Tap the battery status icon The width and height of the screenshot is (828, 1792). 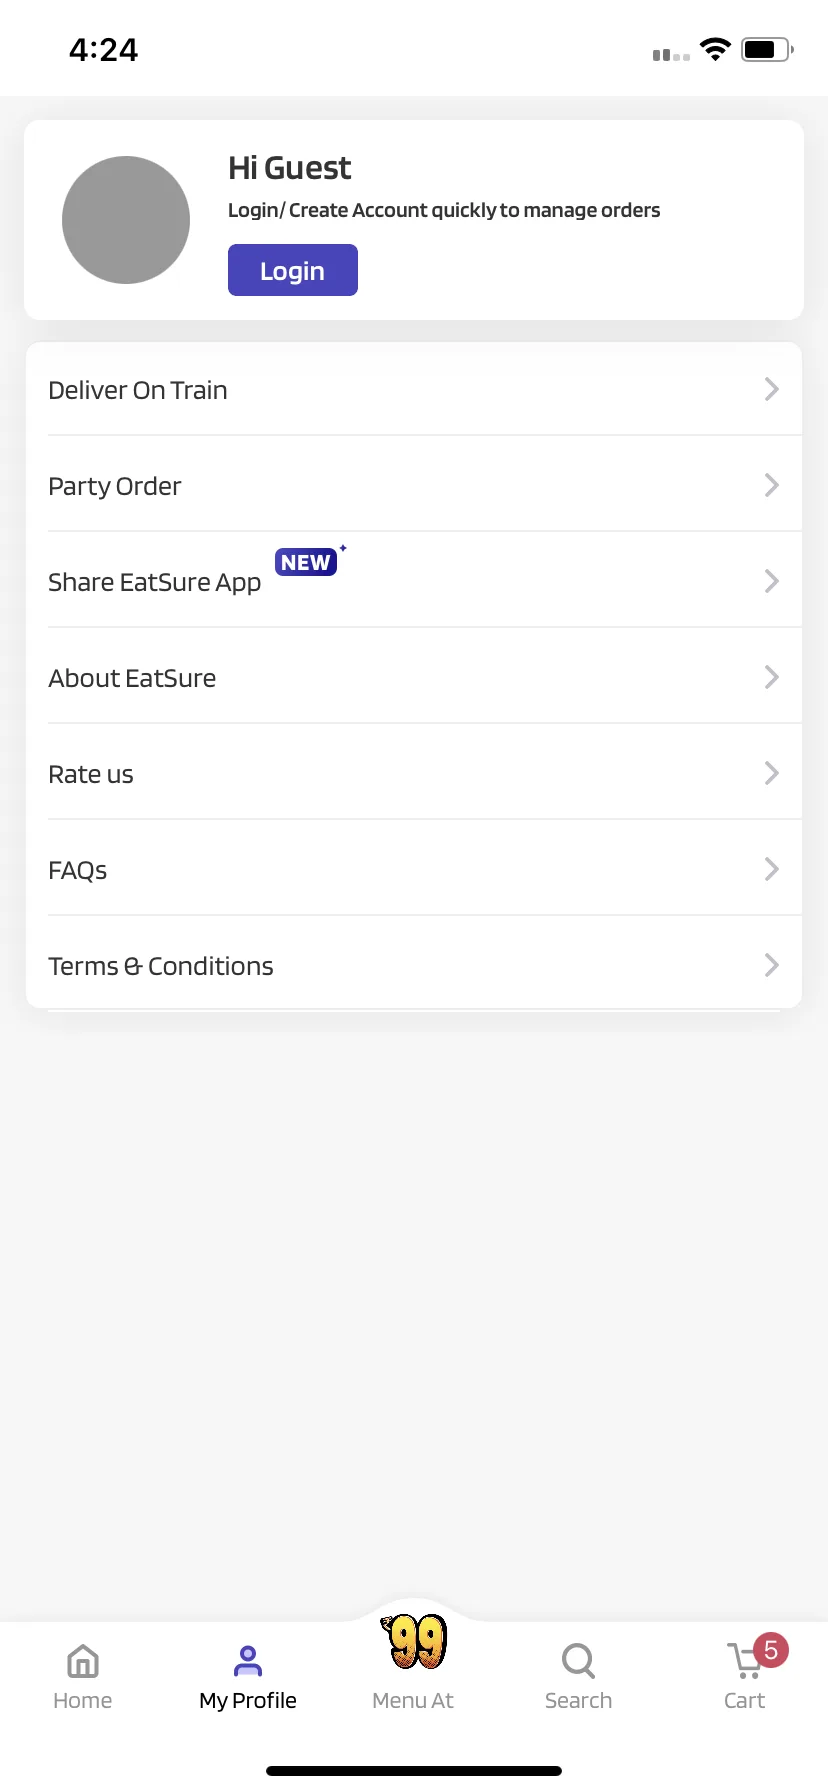click(767, 49)
